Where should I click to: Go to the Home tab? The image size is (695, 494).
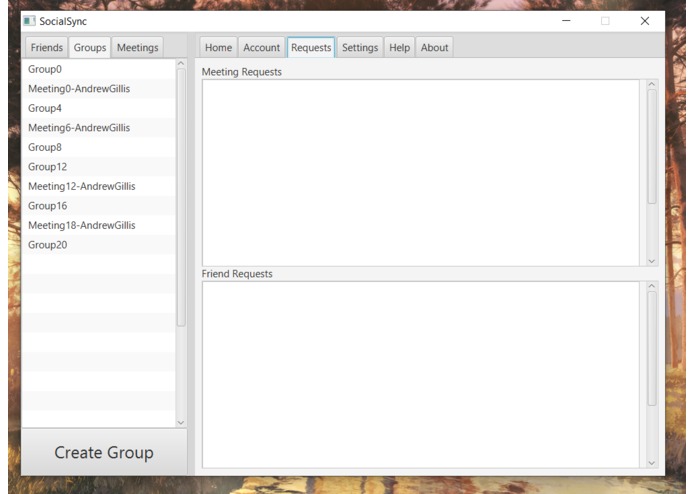point(218,47)
